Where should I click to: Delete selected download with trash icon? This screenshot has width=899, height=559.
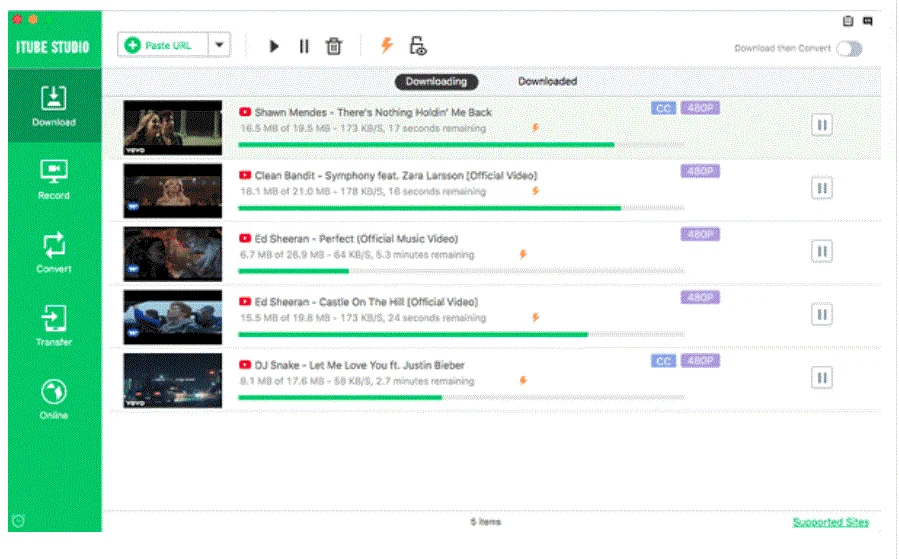pyautogui.click(x=334, y=46)
